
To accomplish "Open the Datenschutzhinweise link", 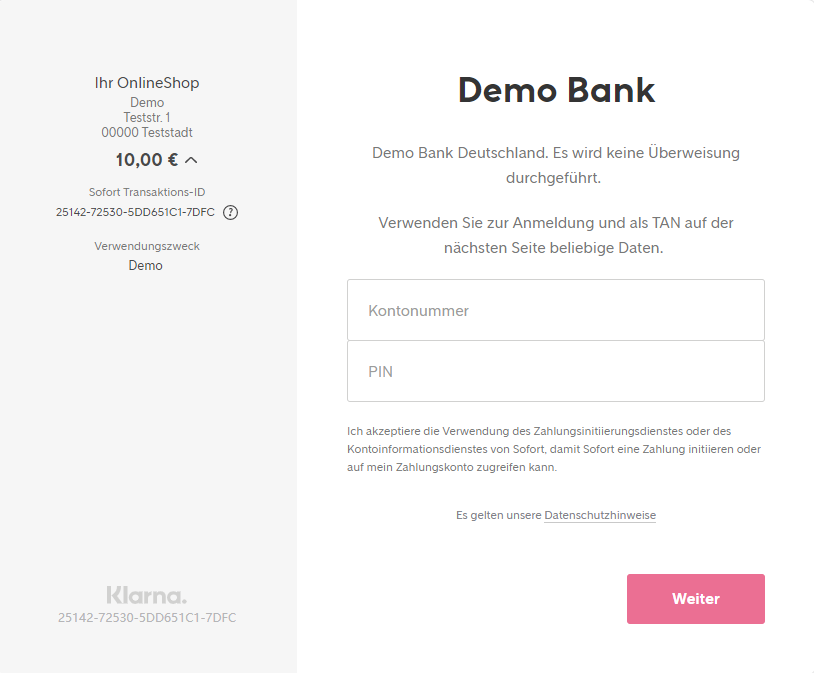I will click(x=600, y=515).
